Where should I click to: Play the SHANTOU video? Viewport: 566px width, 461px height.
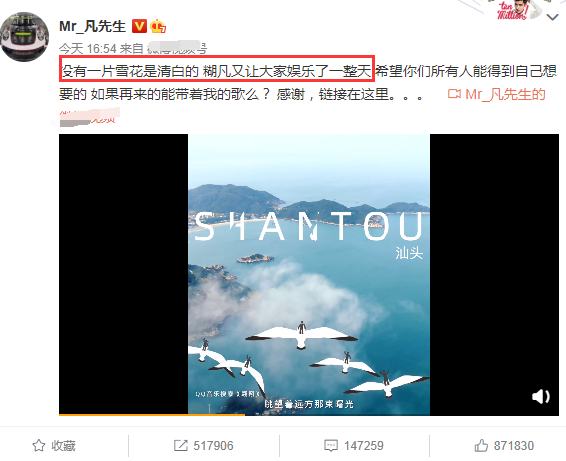tap(309, 274)
